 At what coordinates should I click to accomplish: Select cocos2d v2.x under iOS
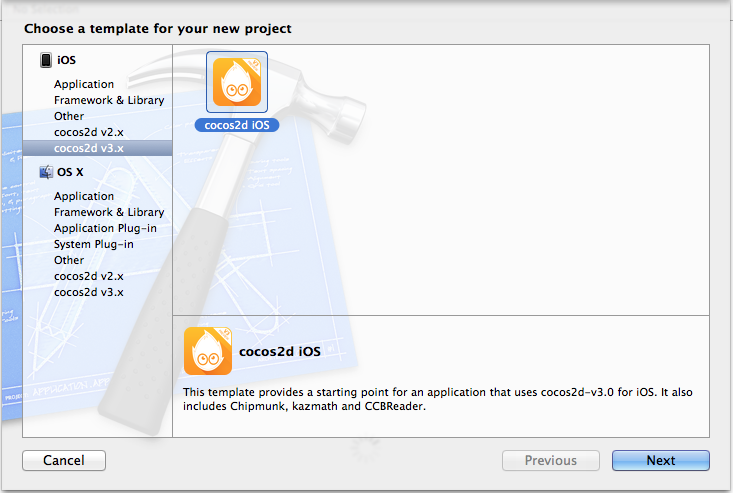coord(88,132)
